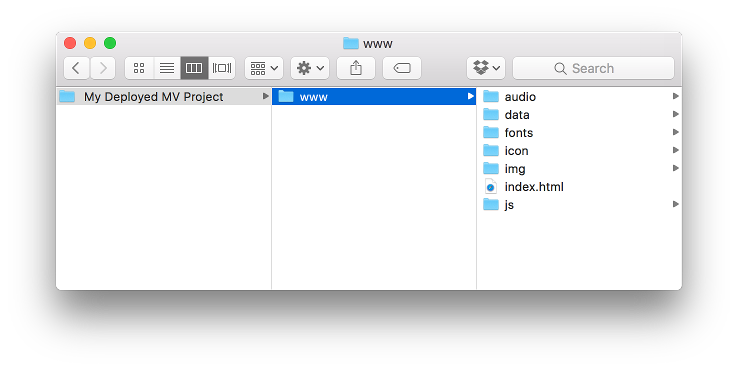Click the Search field

tap(594, 68)
